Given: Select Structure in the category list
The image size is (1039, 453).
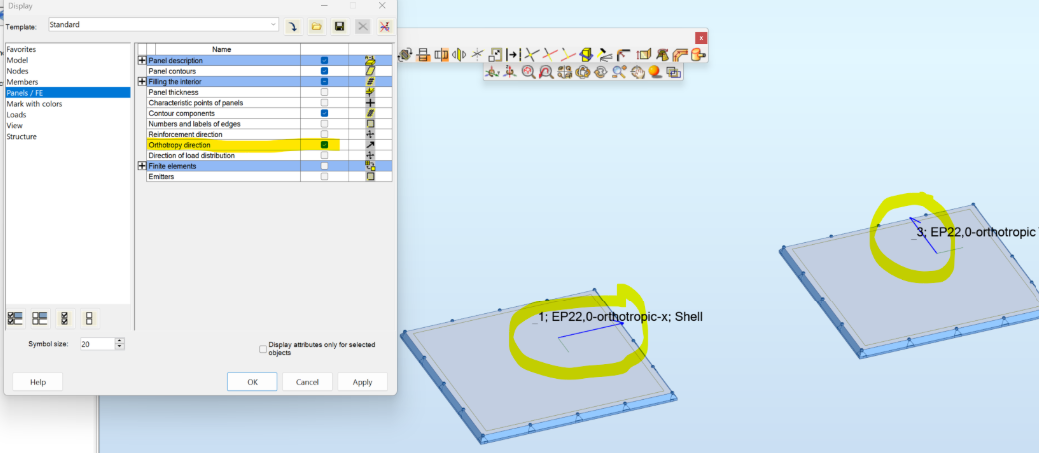Looking at the screenshot, I should tap(21, 136).
